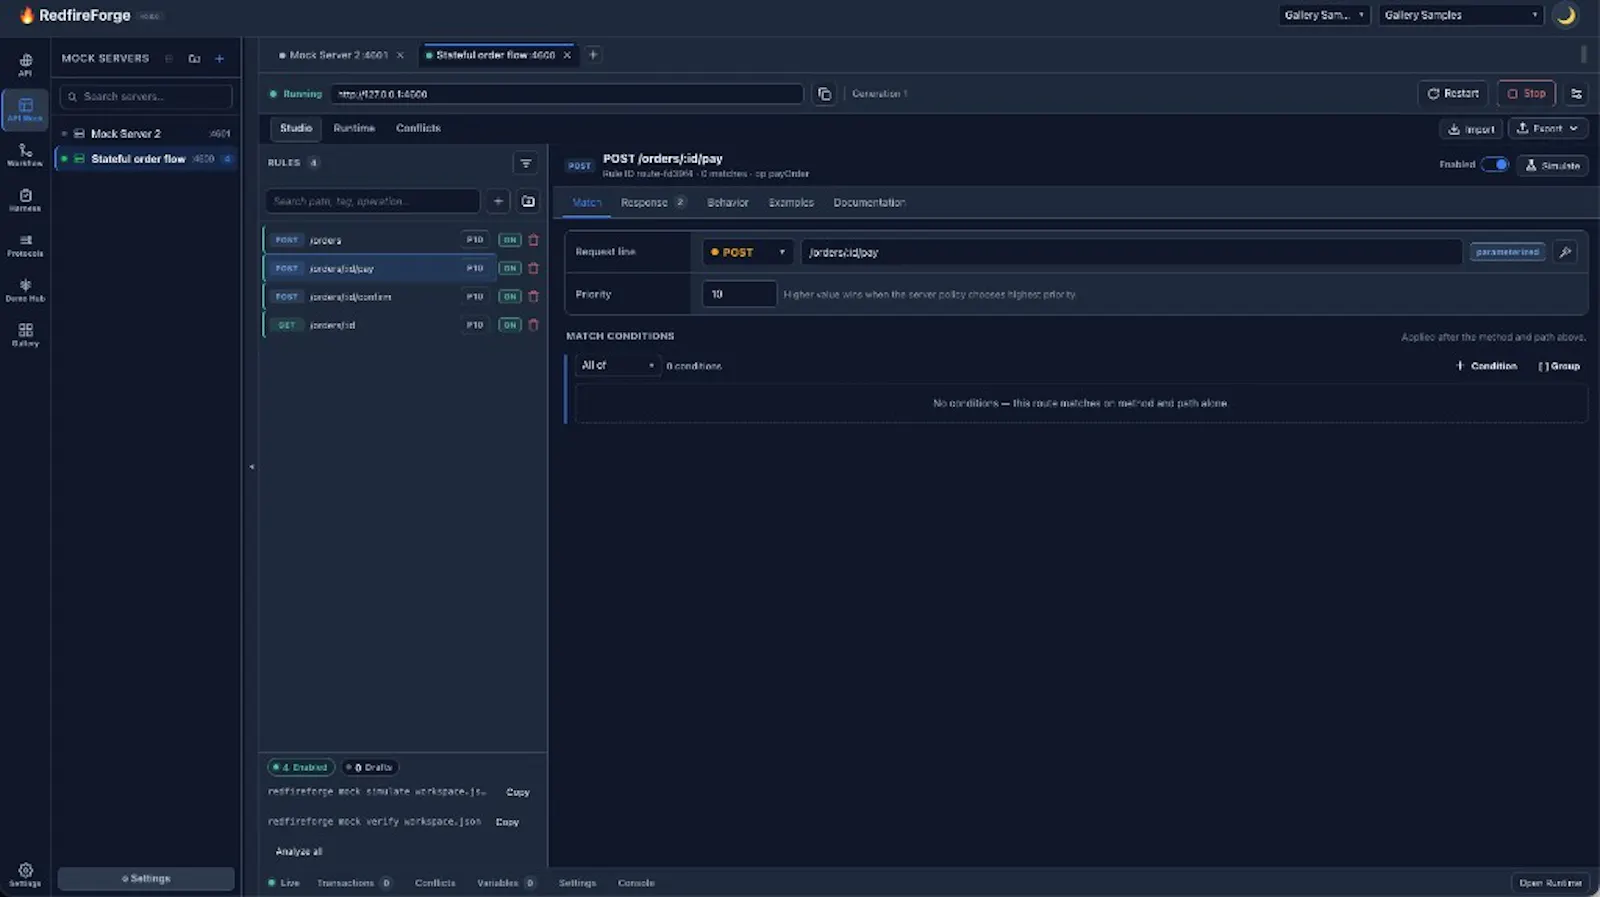Image resolution: width=1600 pixels, height=897 pixels.
Task: Open Runtime from the status bar button
Action: pos(1550,883)
